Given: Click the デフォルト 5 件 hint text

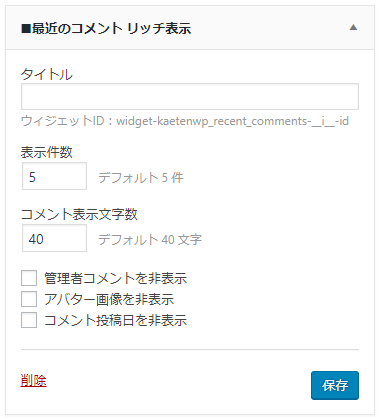Looking at the screenshot, I should click(x=141, y=177).
